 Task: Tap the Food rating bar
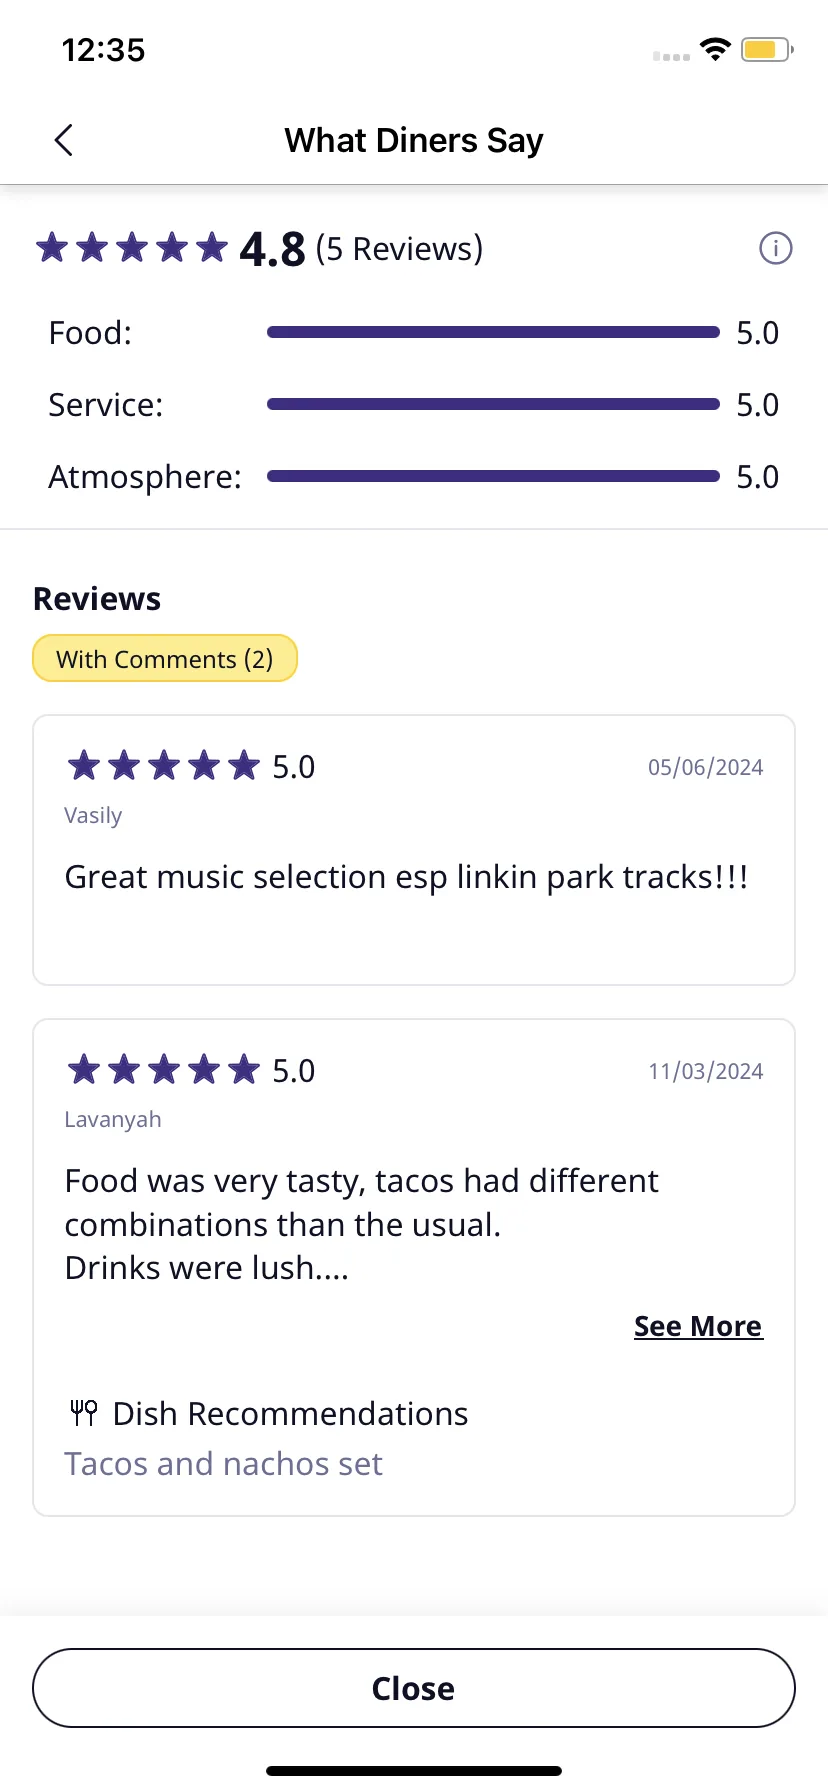pos(493,332)
